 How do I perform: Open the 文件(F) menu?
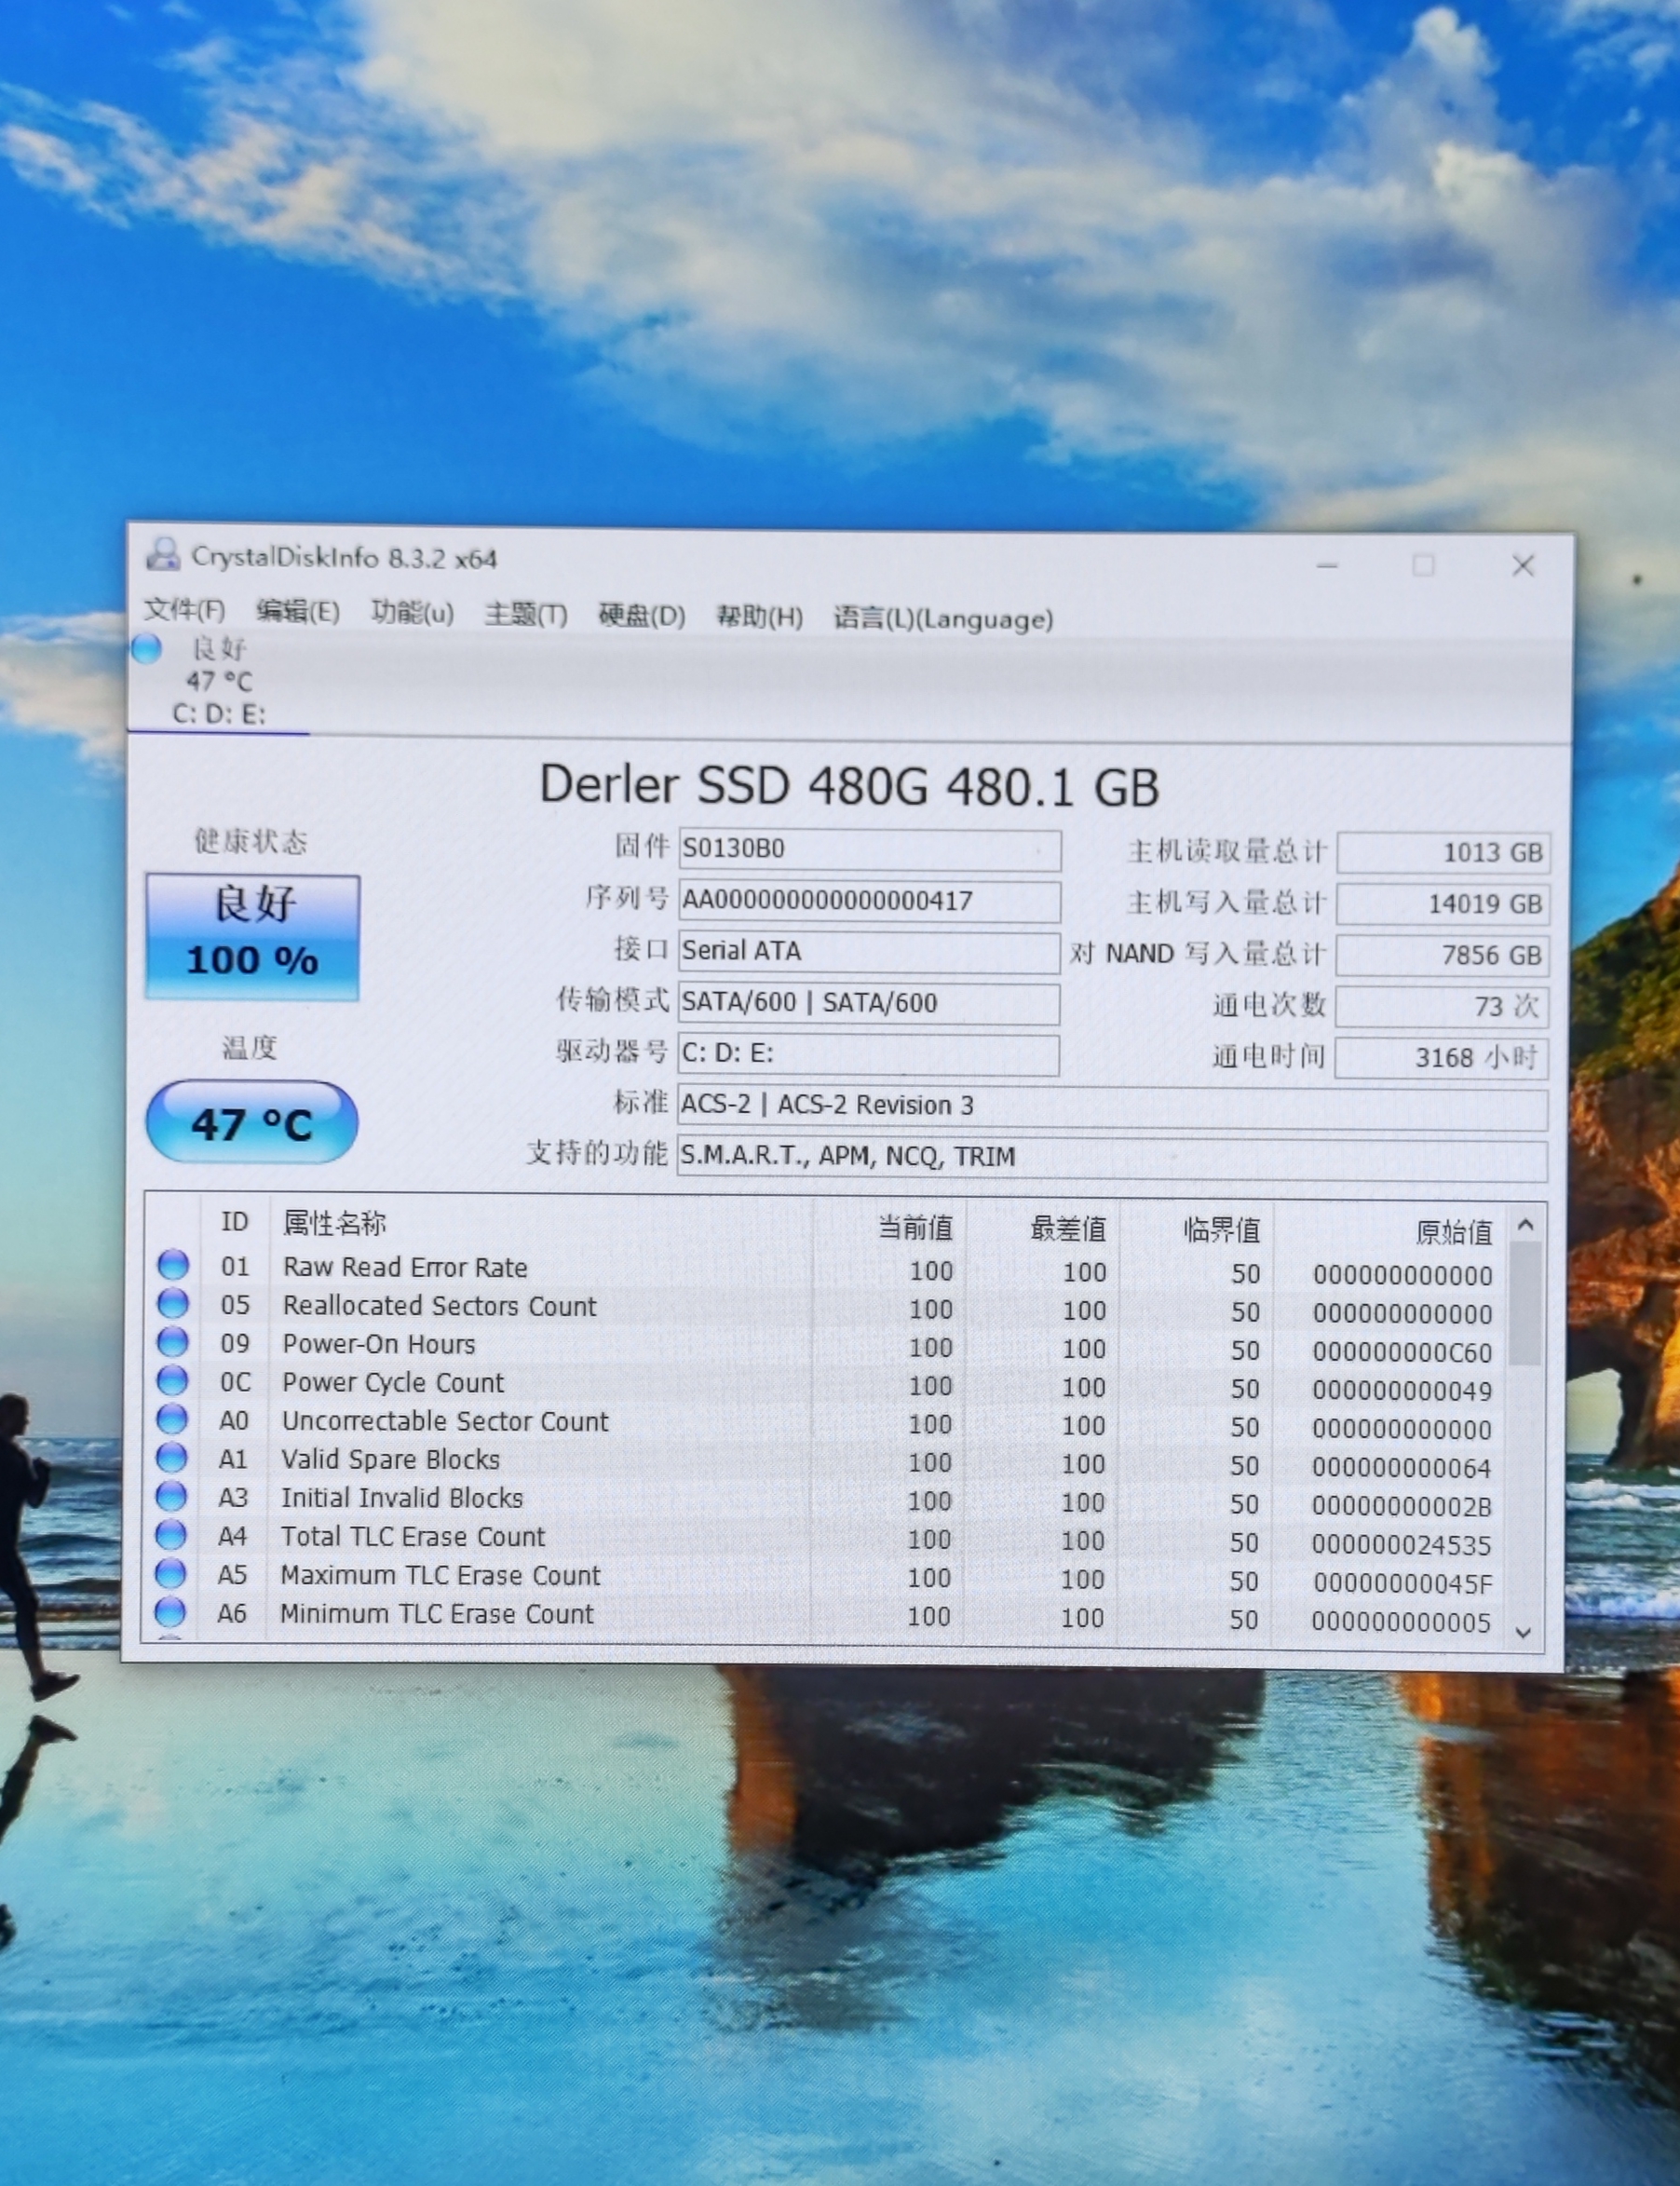184,610
